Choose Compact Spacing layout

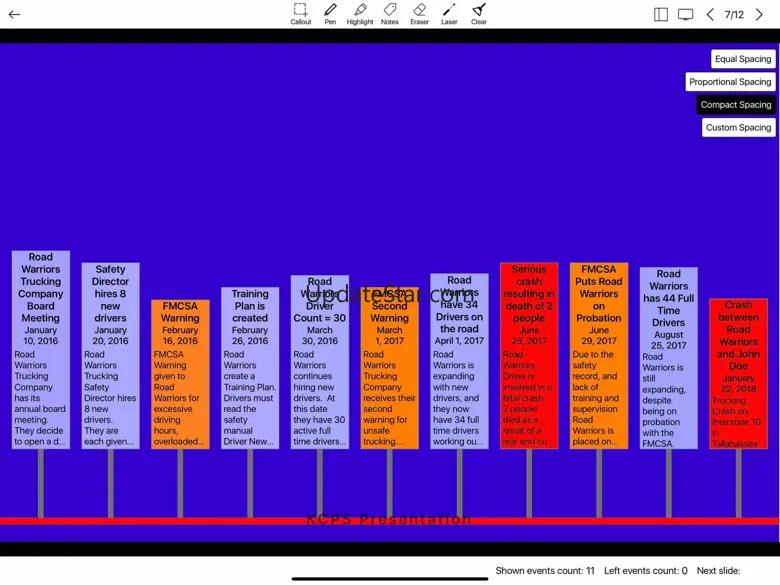coord(736,104)
